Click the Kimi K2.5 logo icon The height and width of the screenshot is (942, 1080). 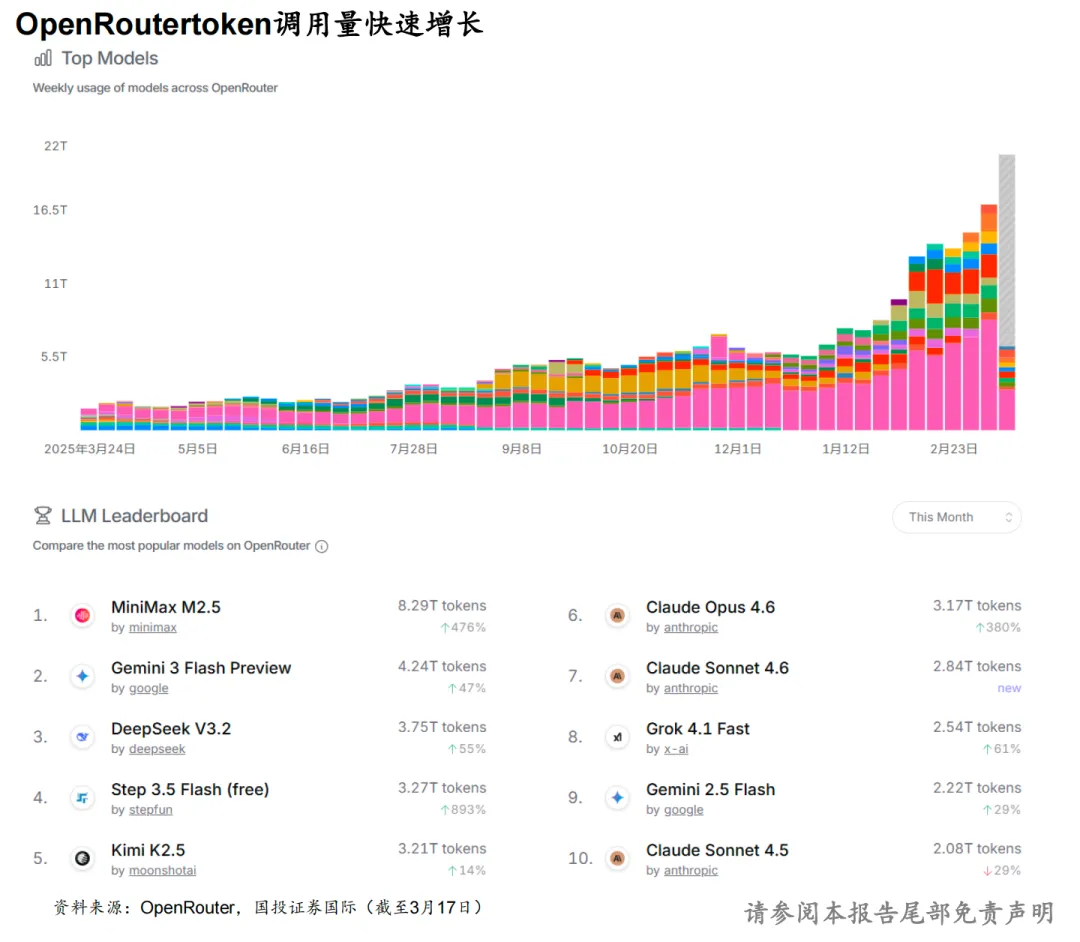pyautogui.click(x=83, y=858)
